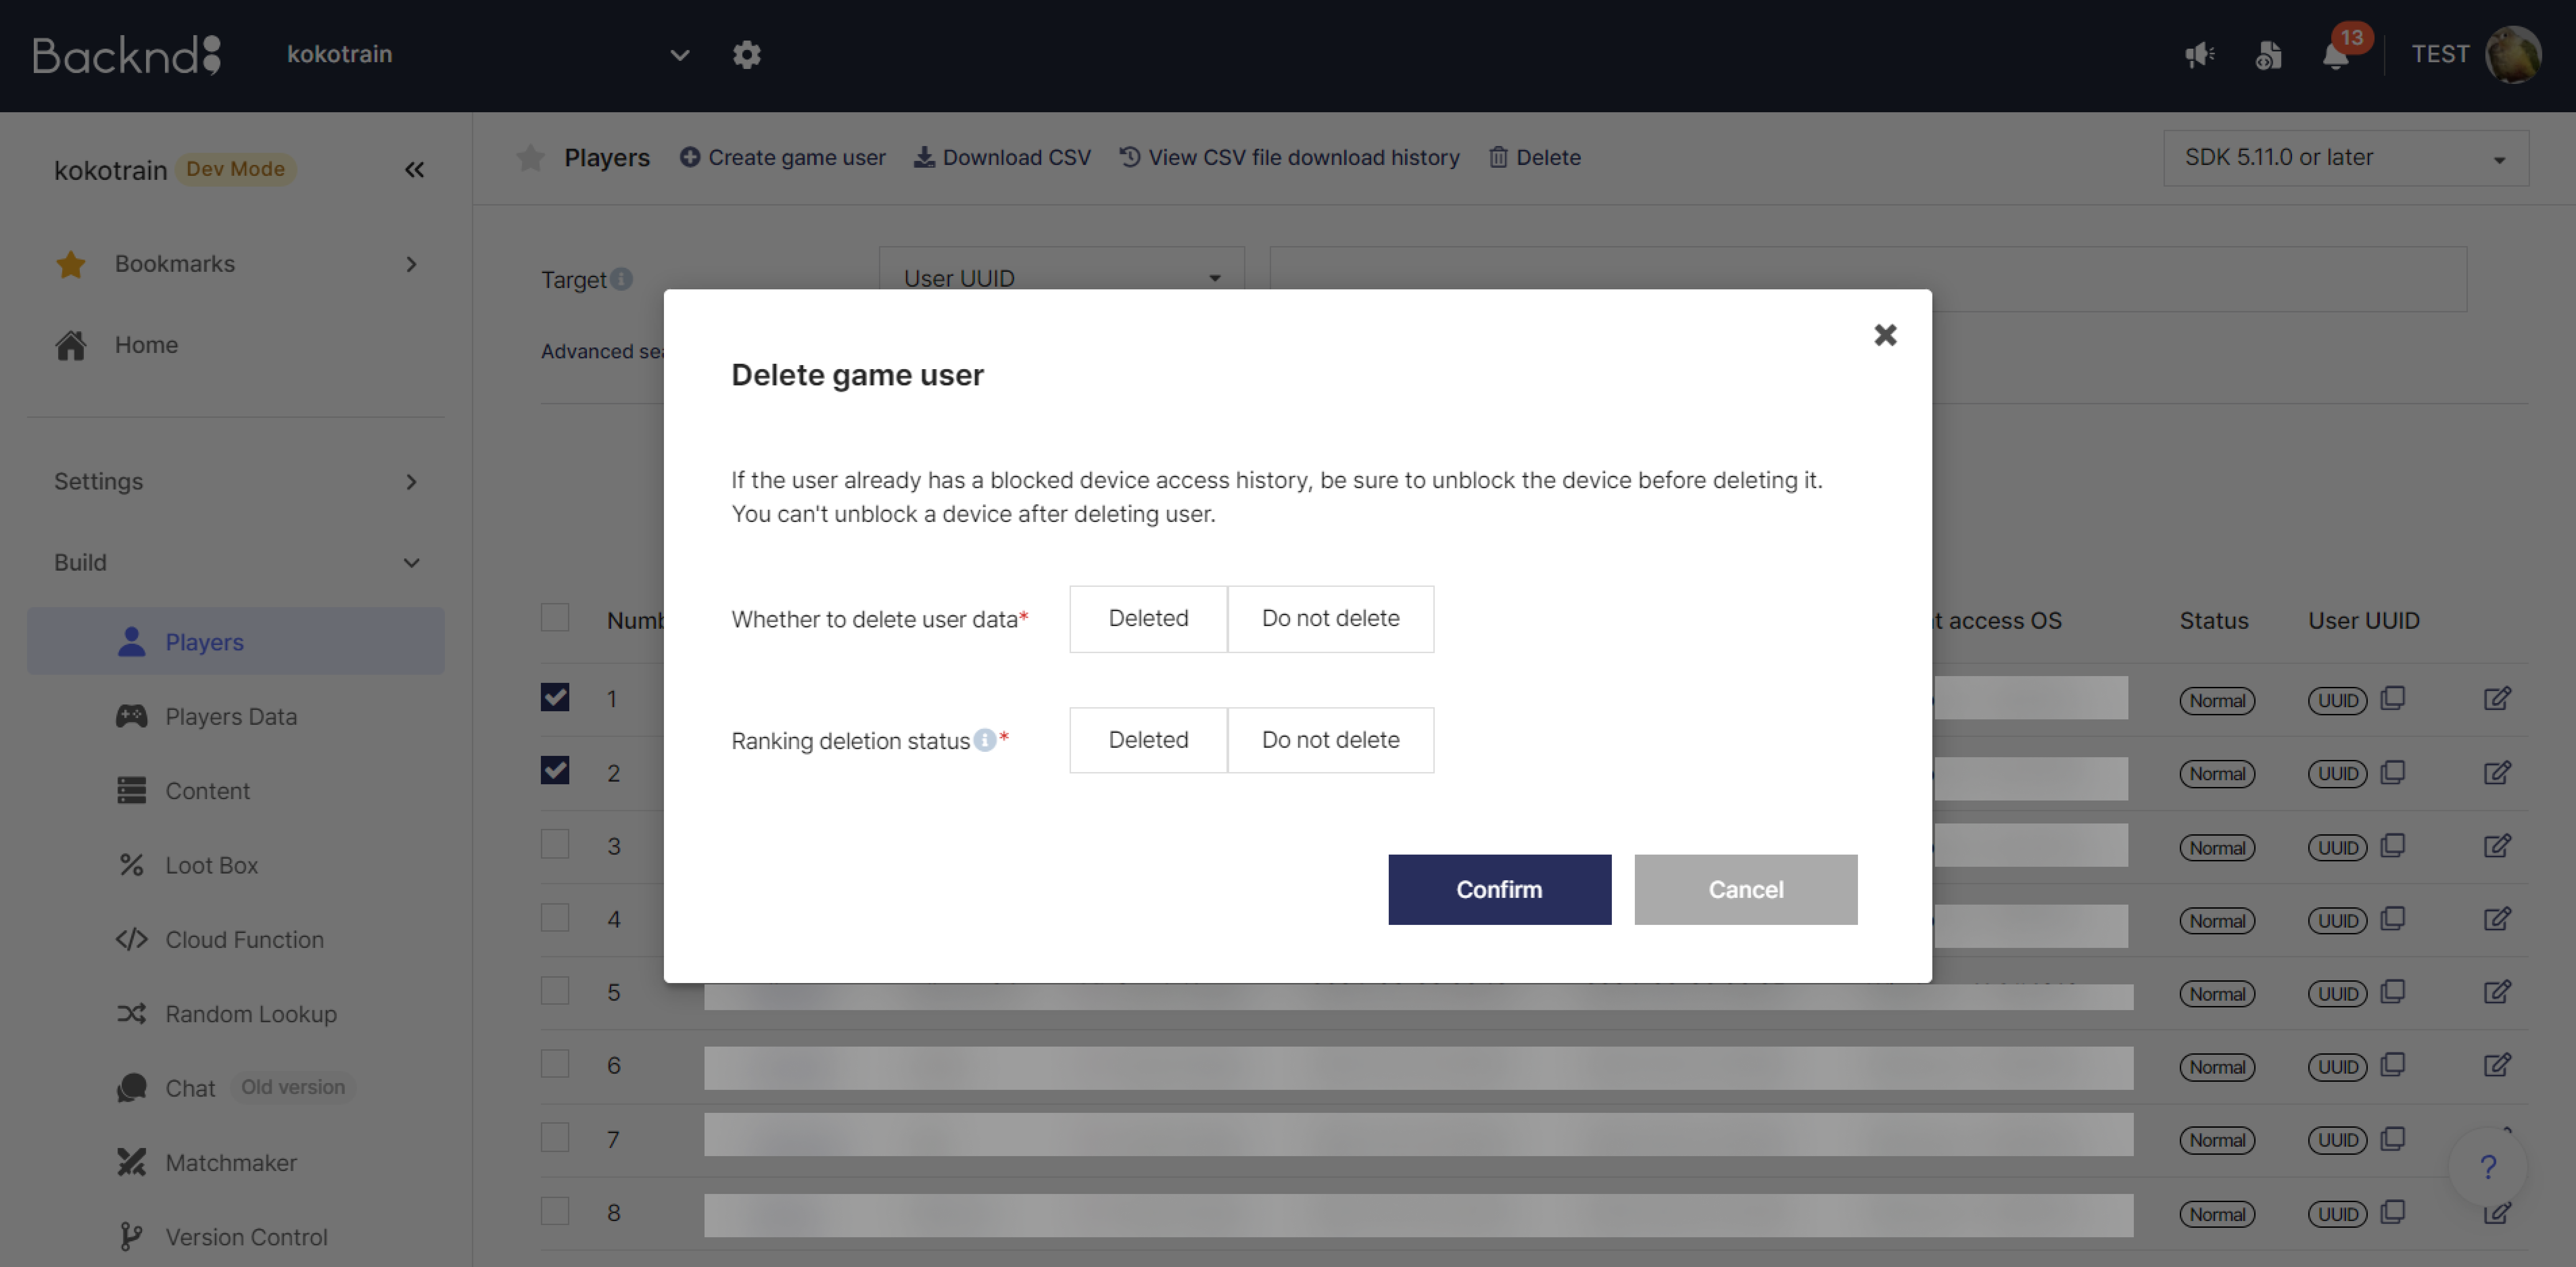The height and width of the screenshot is (1267, 2576).
Task: Uncheck the row 1 checkbox
Action: click(x=555, y=697)
